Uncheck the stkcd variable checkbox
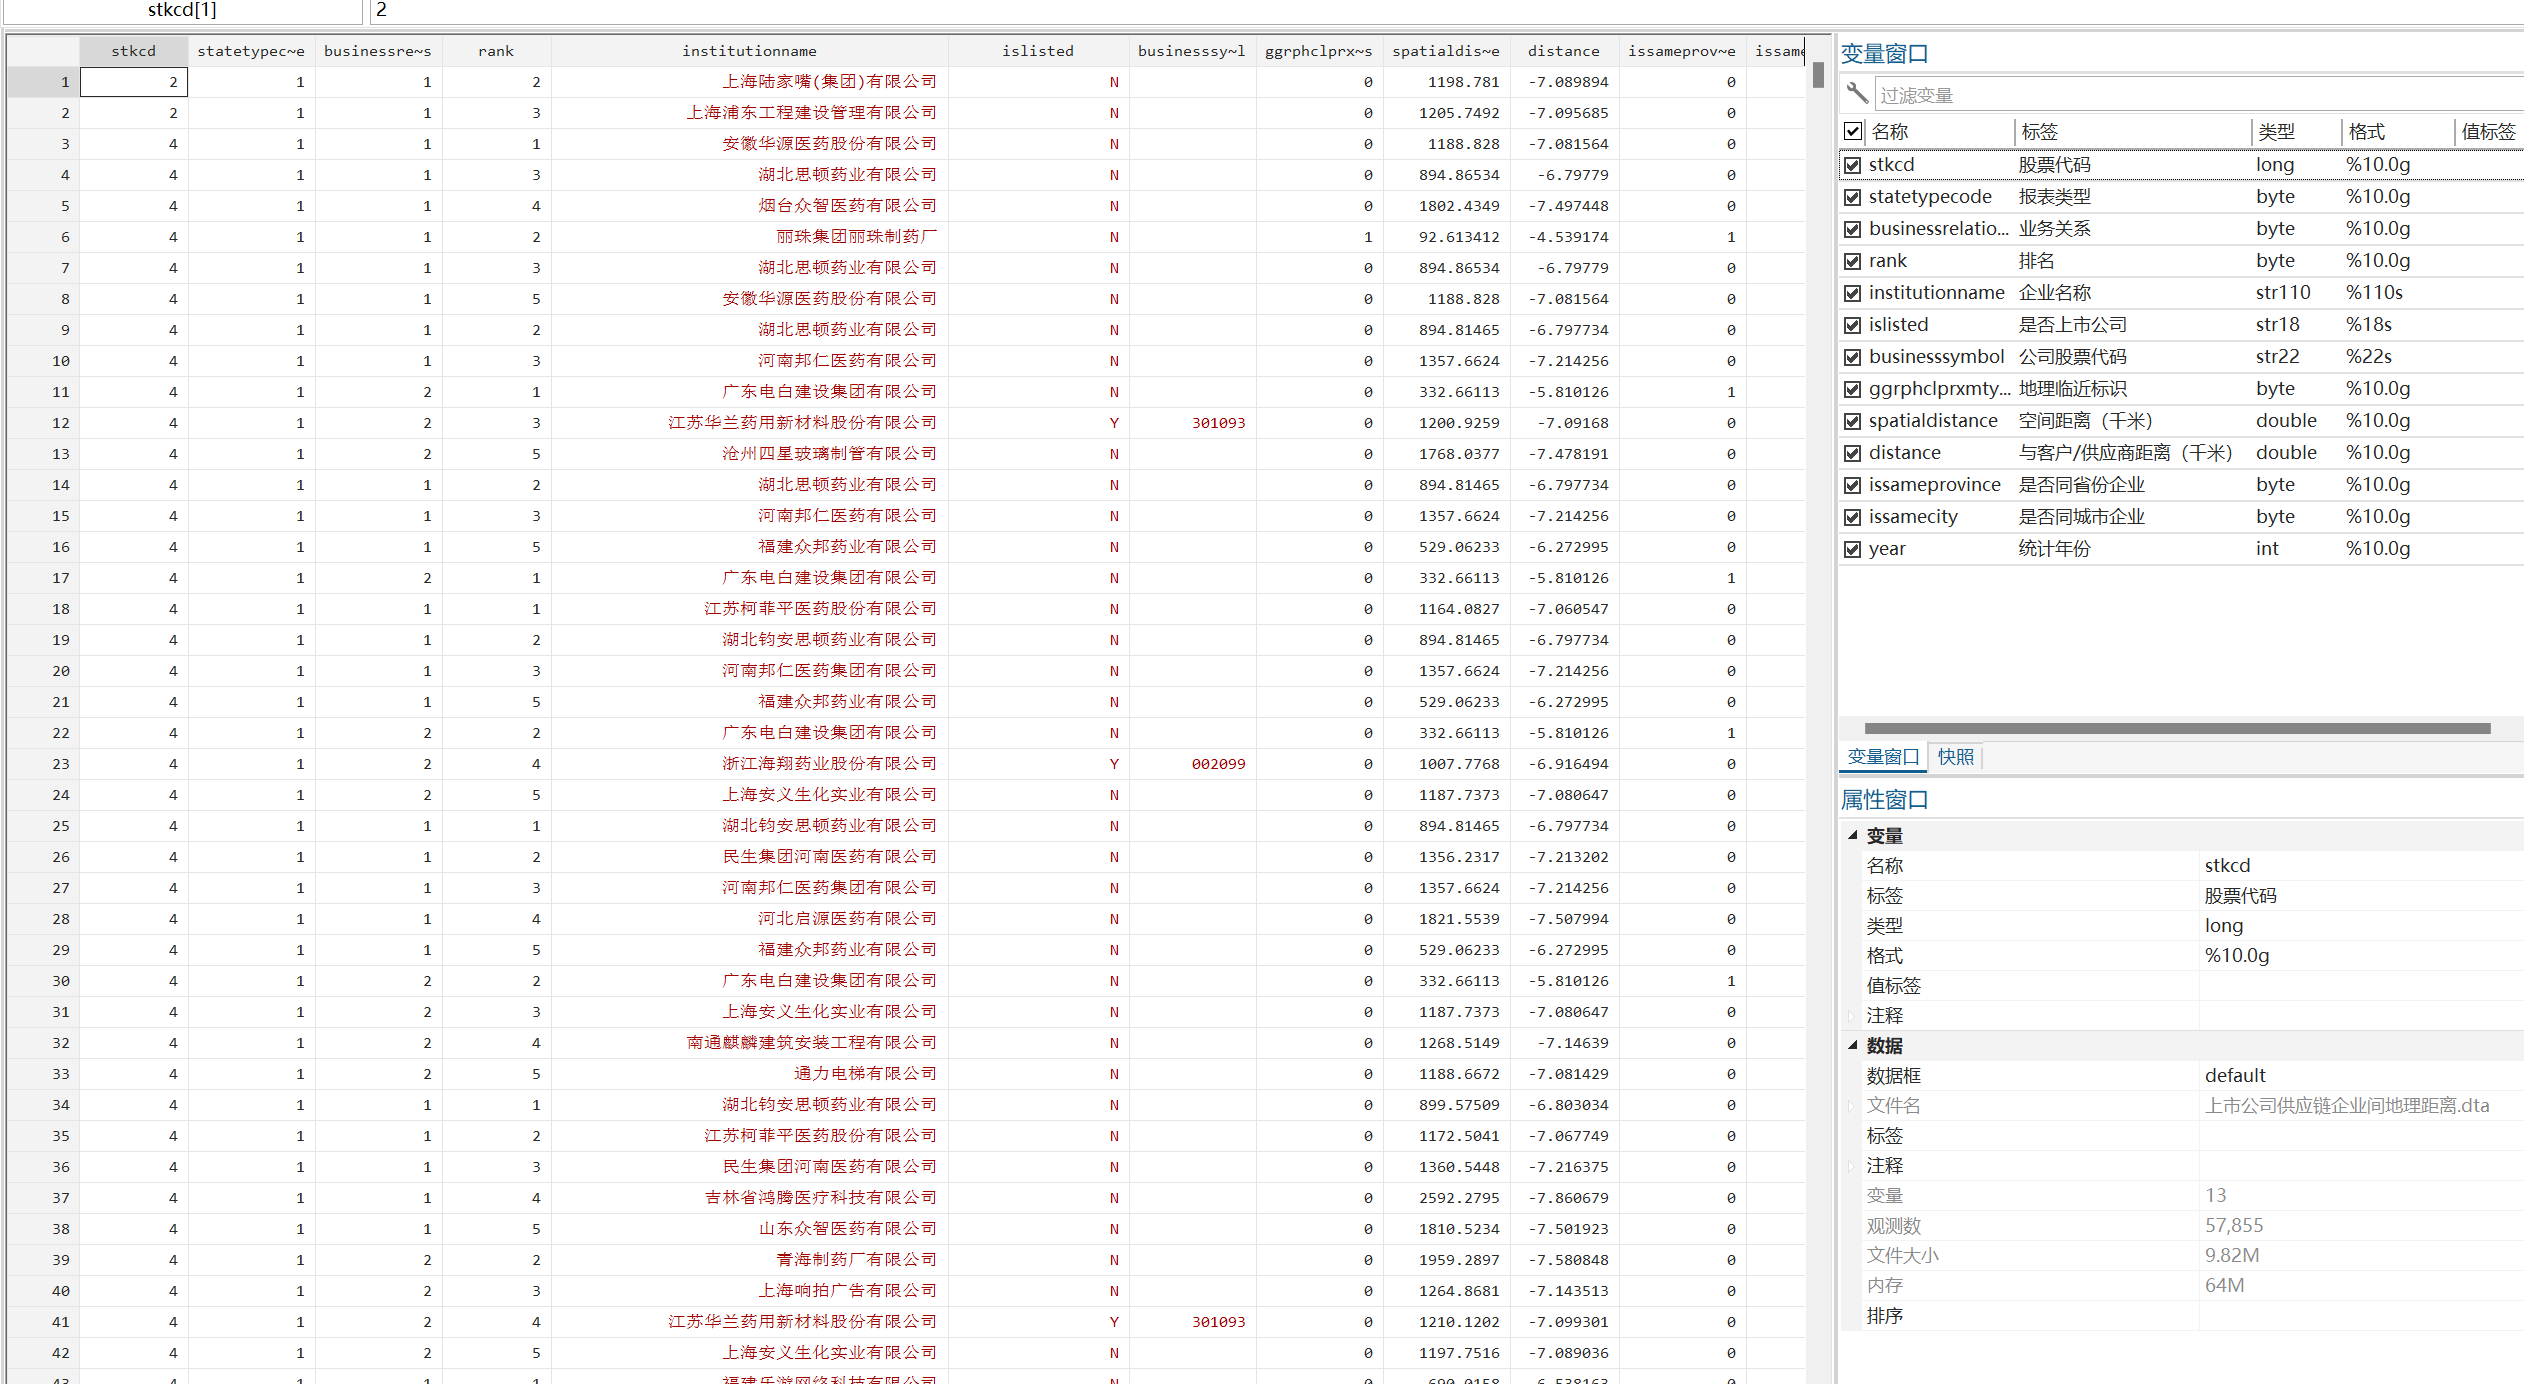 1853,165
